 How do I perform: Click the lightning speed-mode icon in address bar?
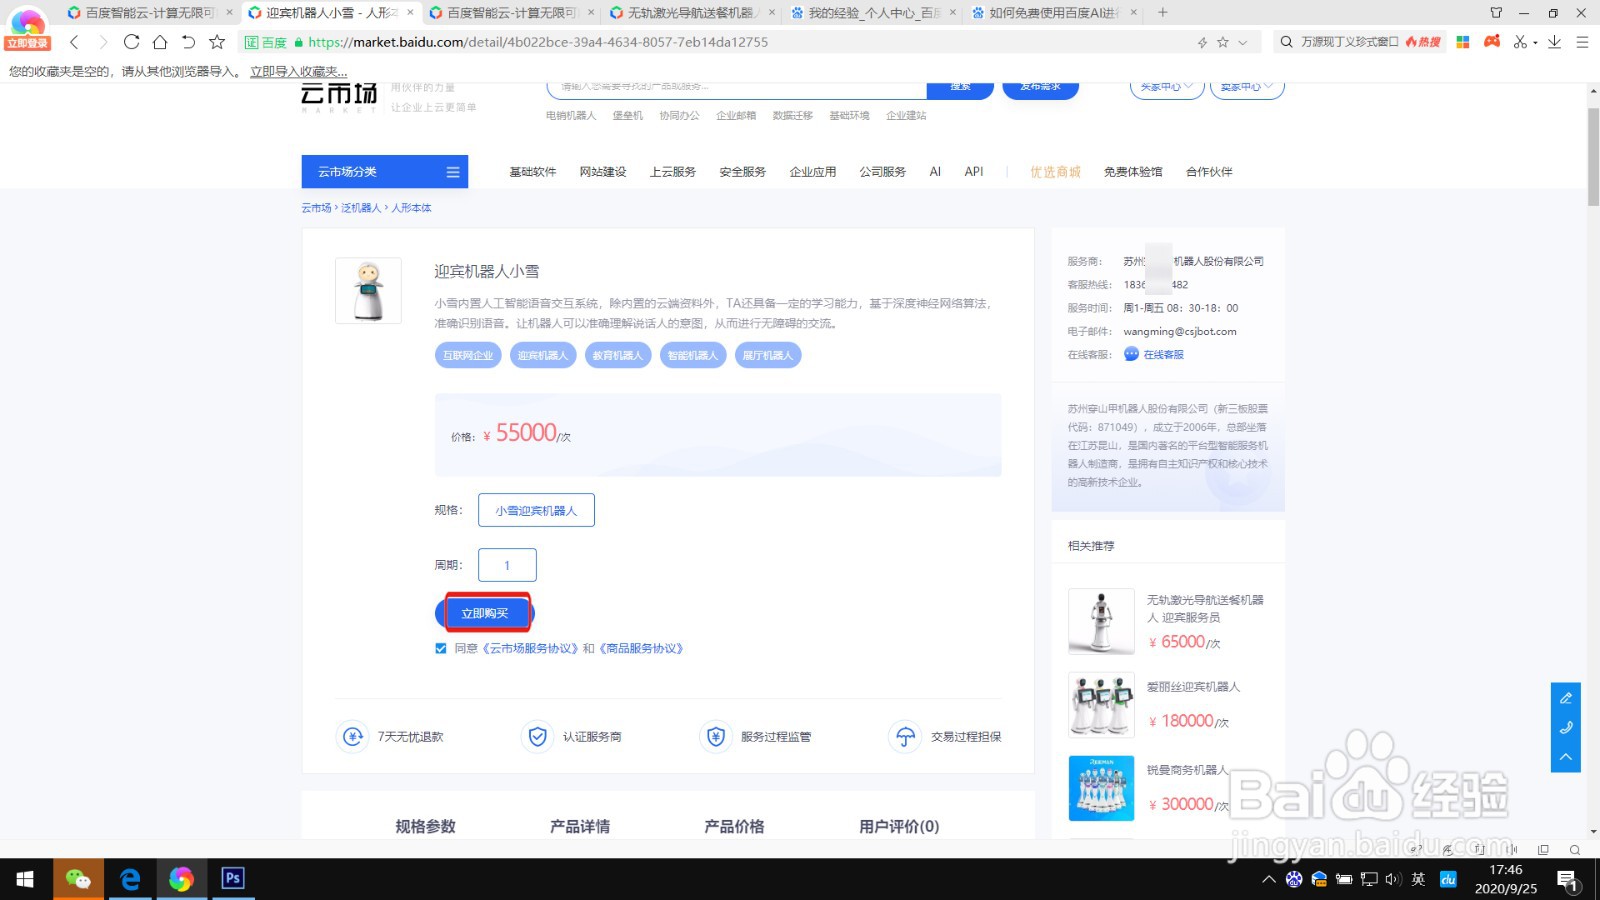pyautogui.click(x=1202, y=42)
